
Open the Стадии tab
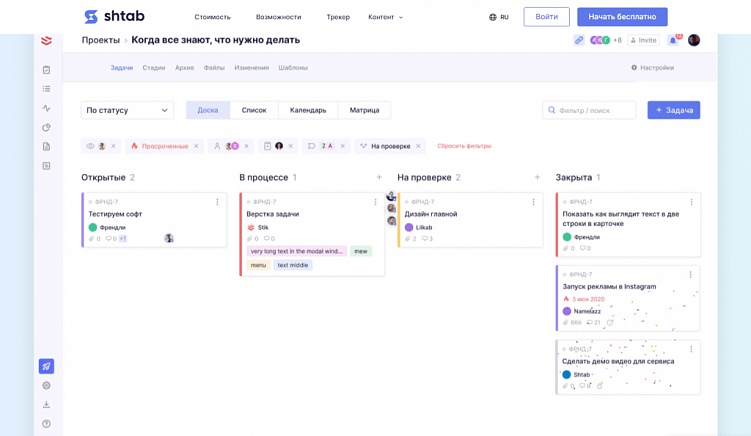point(154,68)
